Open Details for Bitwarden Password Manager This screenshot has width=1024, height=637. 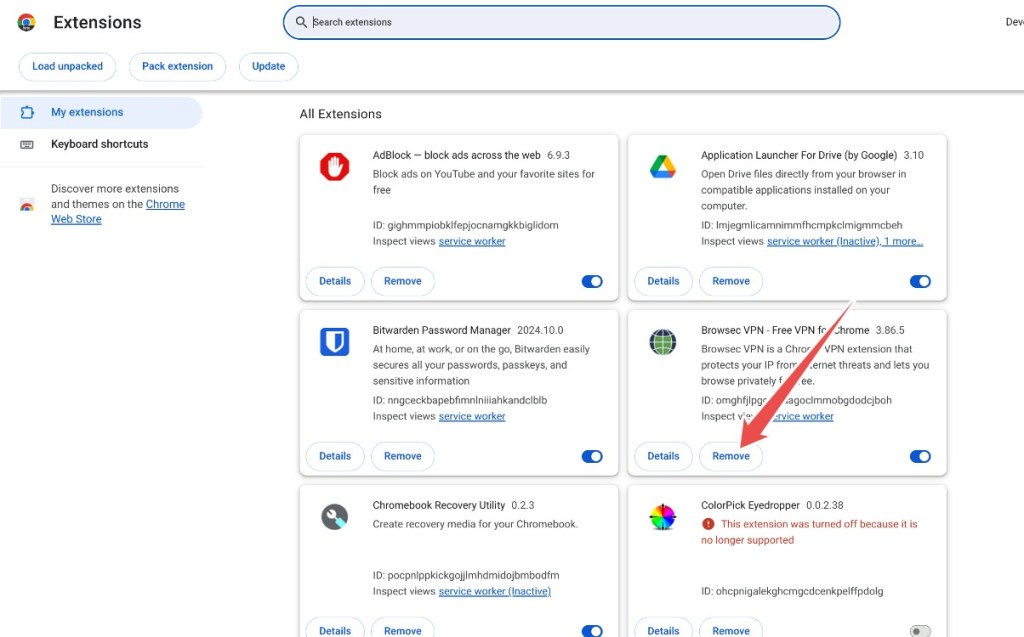pos(335,457)
